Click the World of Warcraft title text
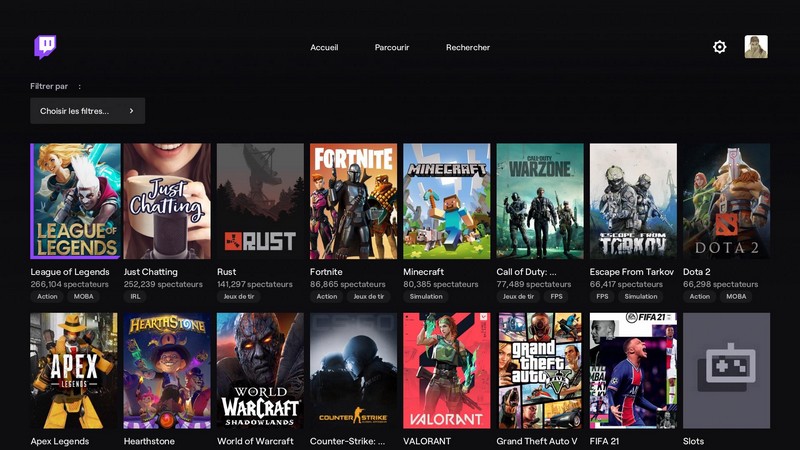 (255, 441)
